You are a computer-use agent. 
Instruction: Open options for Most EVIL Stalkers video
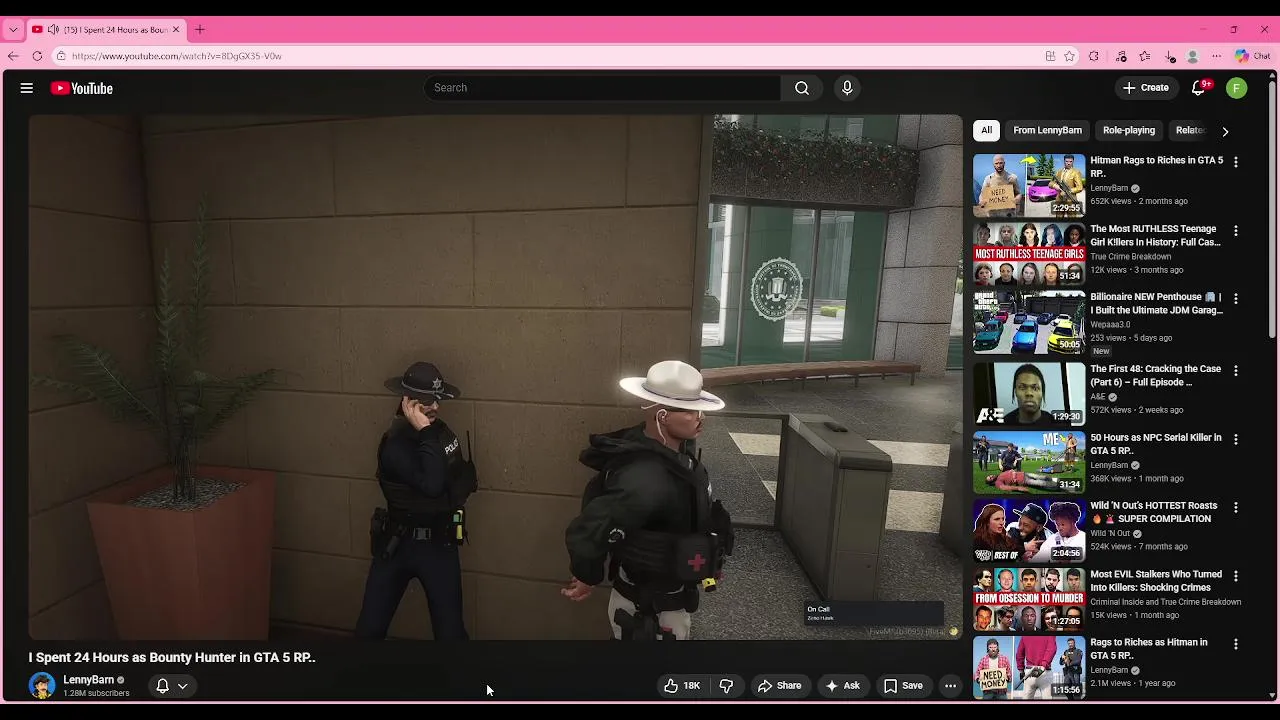click(1236, 577)
